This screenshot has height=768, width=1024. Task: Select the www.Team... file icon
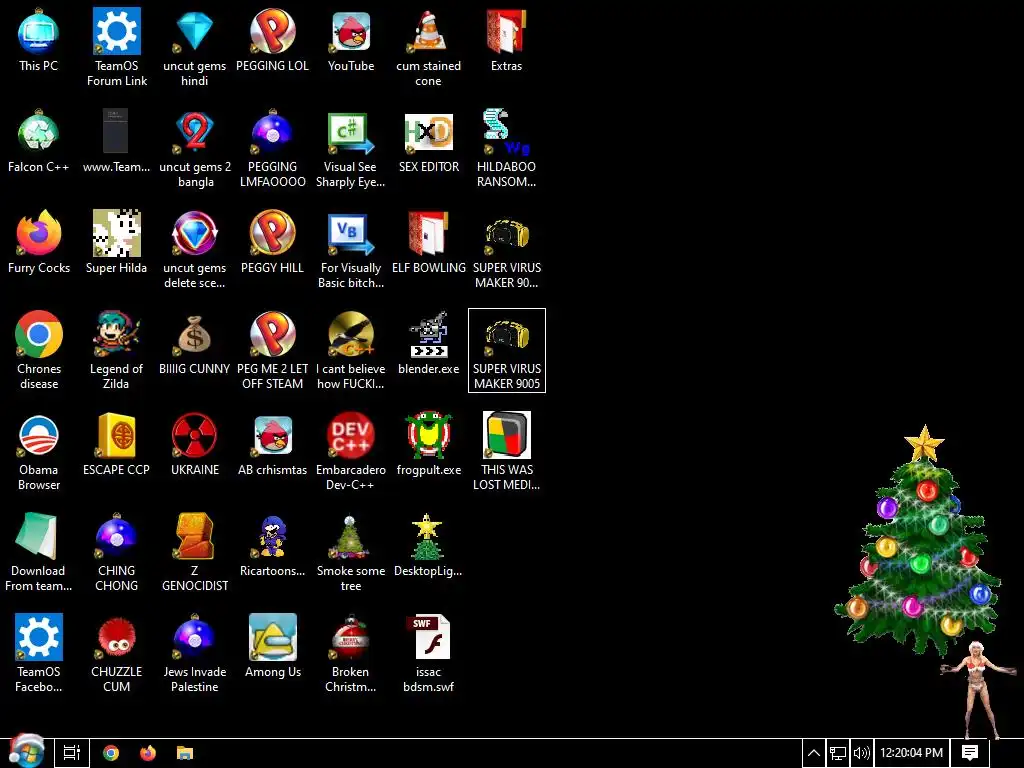pyautogui.click(x=116, y=141)
